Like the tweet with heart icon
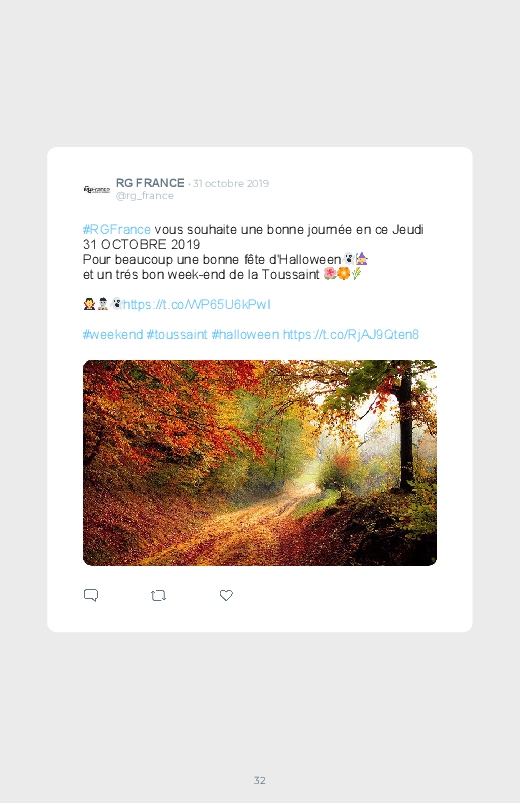This screenshot has width=520, height=803. 226,595
